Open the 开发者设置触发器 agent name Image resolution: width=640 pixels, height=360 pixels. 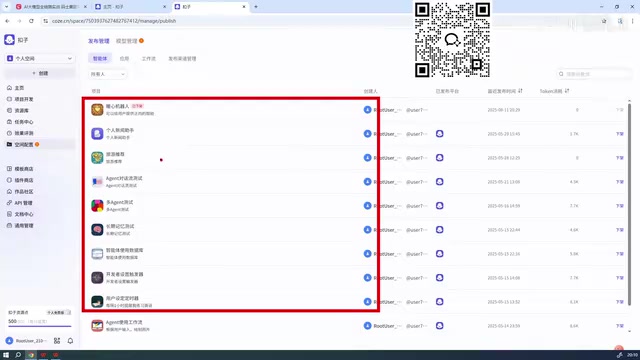tap(124, 274)
